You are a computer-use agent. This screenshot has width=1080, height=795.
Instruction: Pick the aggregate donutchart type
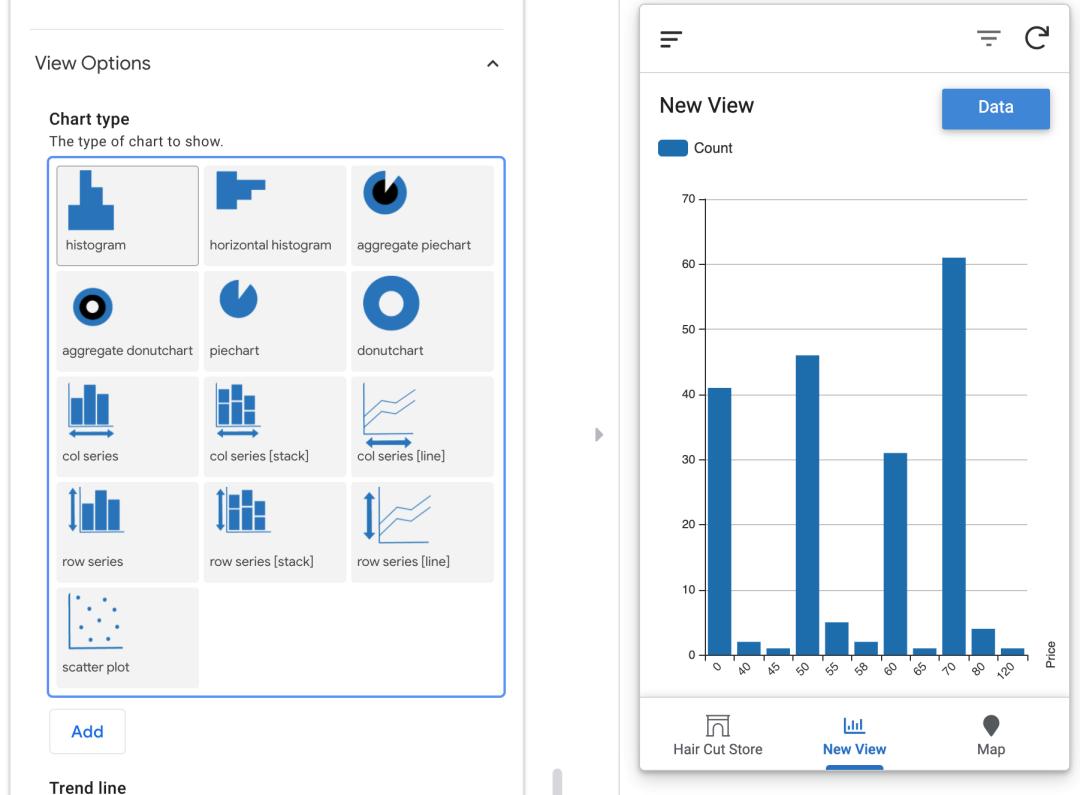127,321
